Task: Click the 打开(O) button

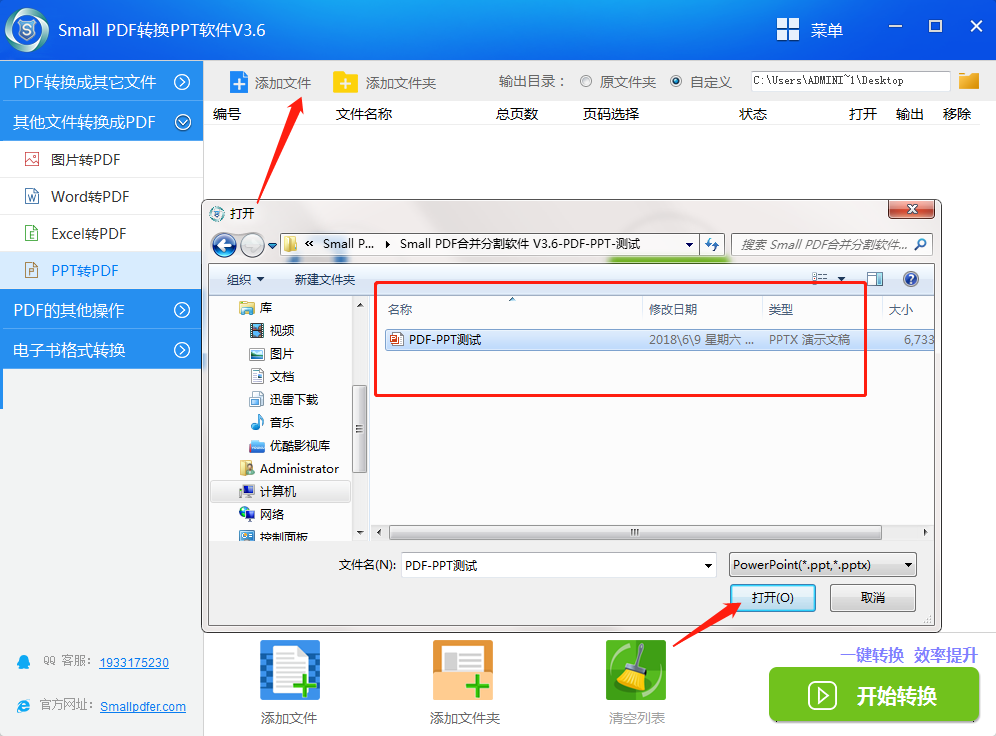Action: 772,598
